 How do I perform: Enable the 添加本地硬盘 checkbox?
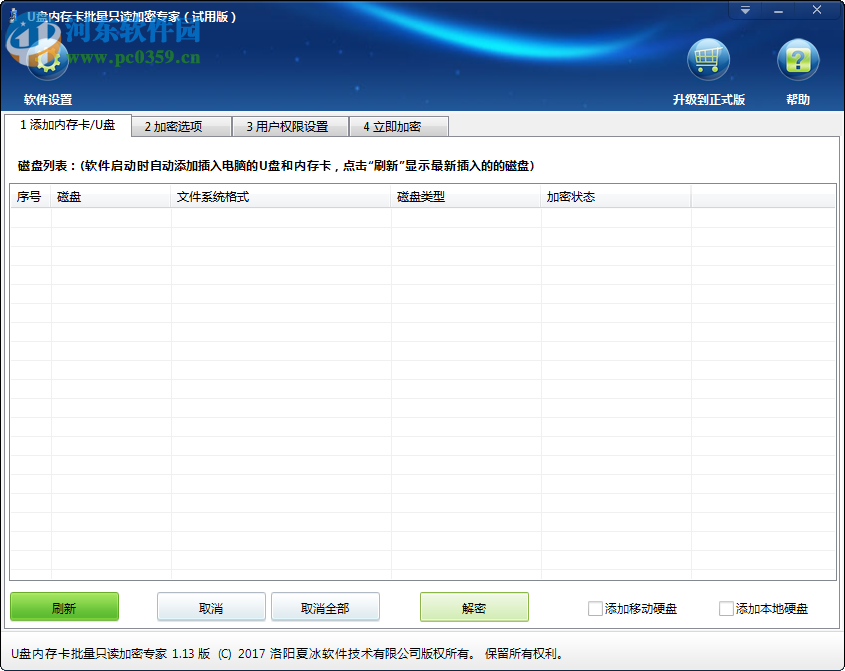[724, 607]
